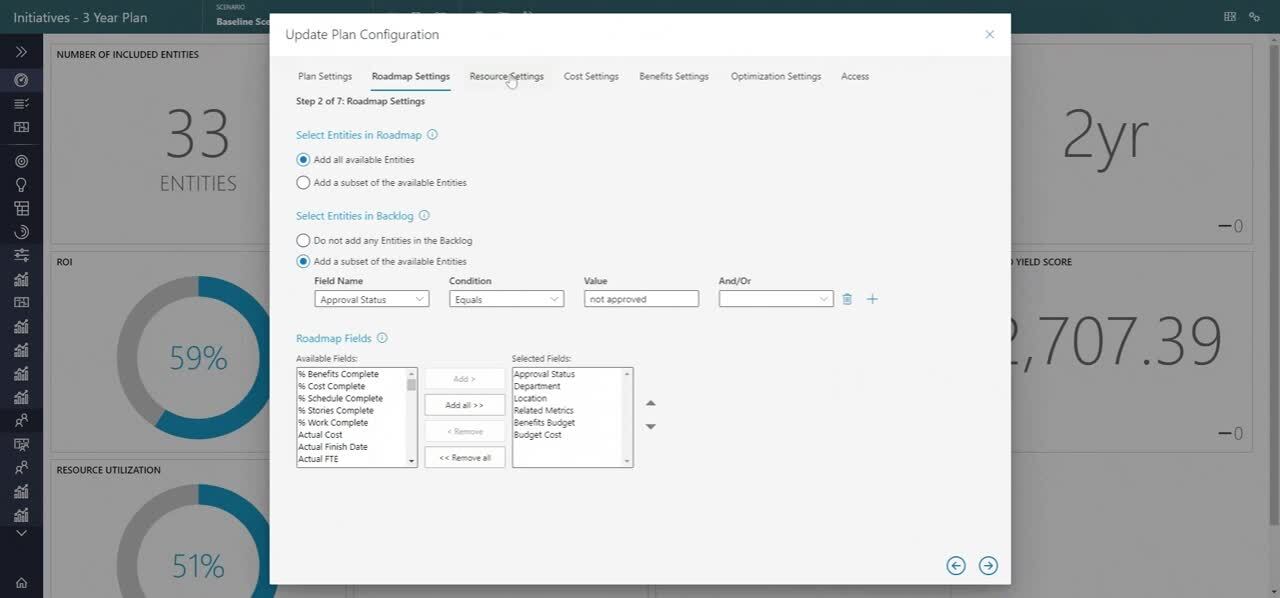Click the << Remove all button
1280x598 pixels.
pyautogui.click(x=465, y=457)
